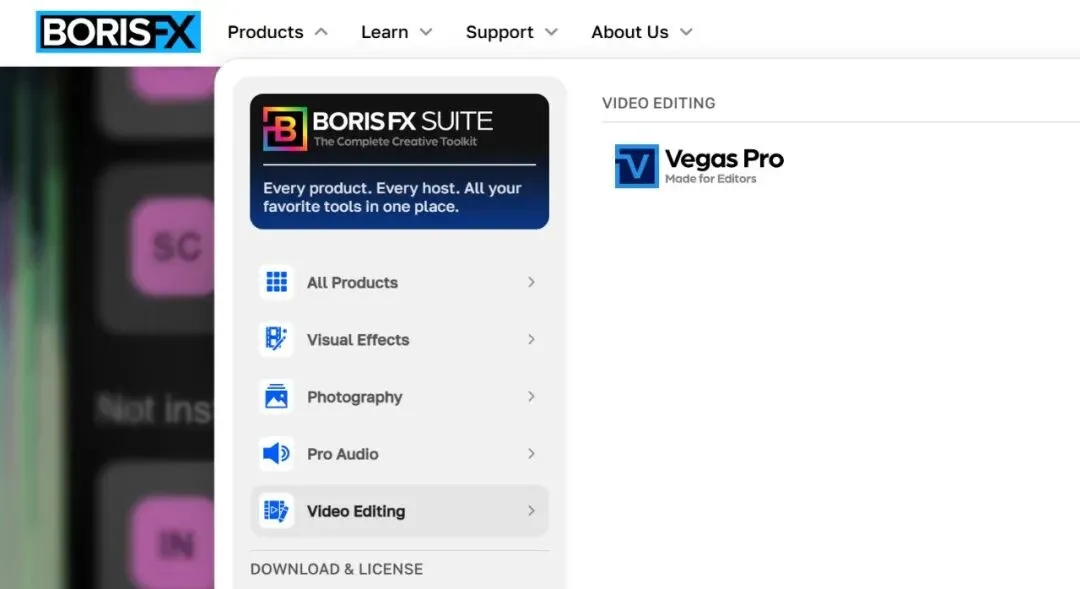Click the DOWNLOAD & LICENSE heading
Image resolution: width=1080 pixels, height=589 pixels.
[x=336, y=569]
